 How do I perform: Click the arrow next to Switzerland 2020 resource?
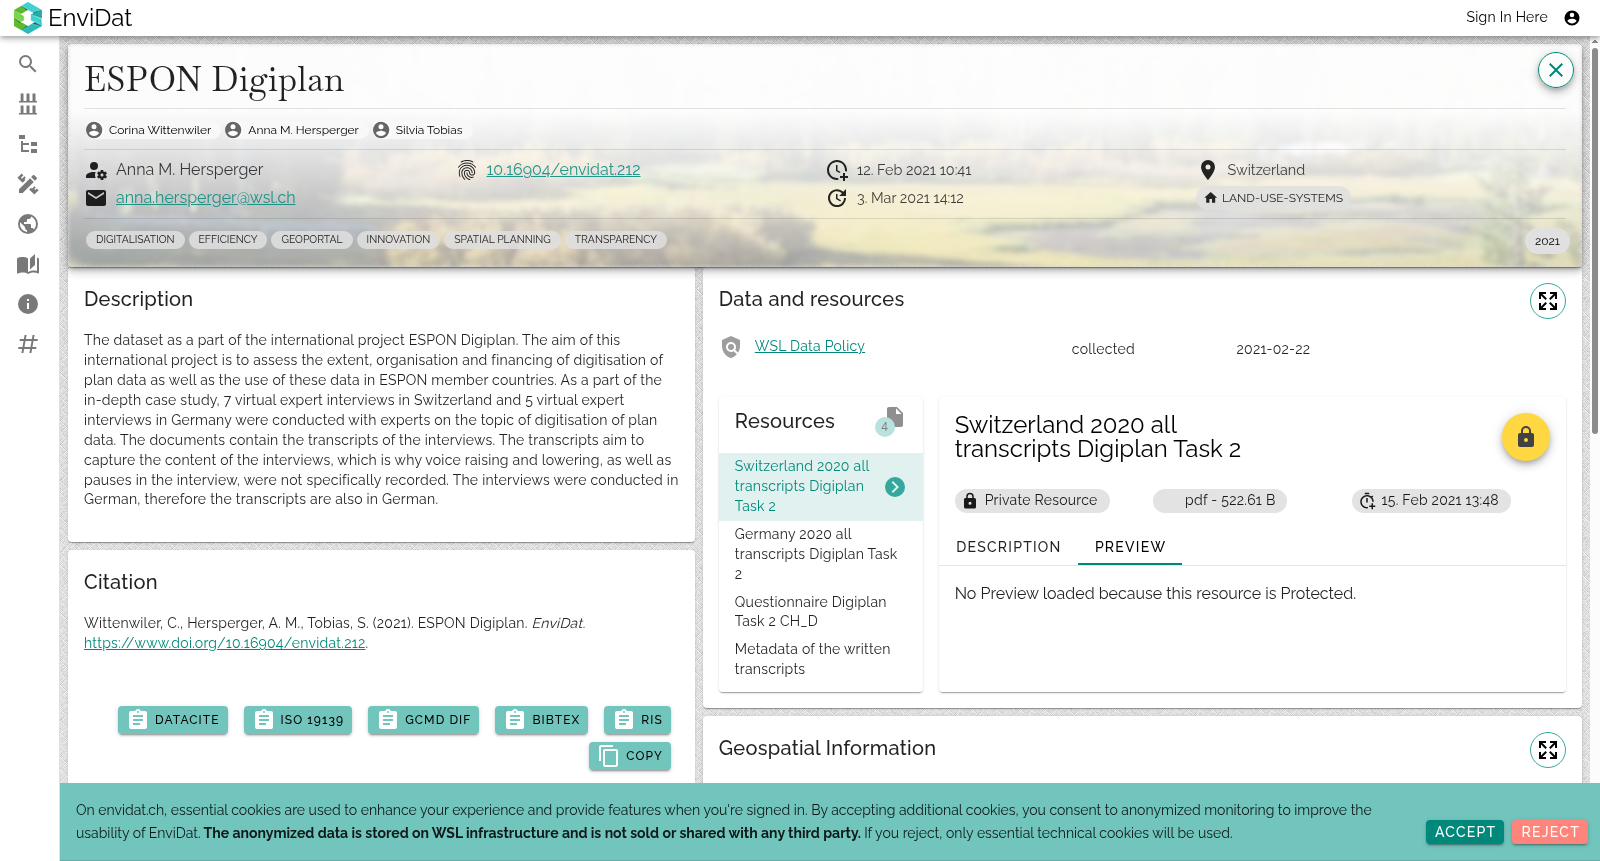(x=895, y=487)
